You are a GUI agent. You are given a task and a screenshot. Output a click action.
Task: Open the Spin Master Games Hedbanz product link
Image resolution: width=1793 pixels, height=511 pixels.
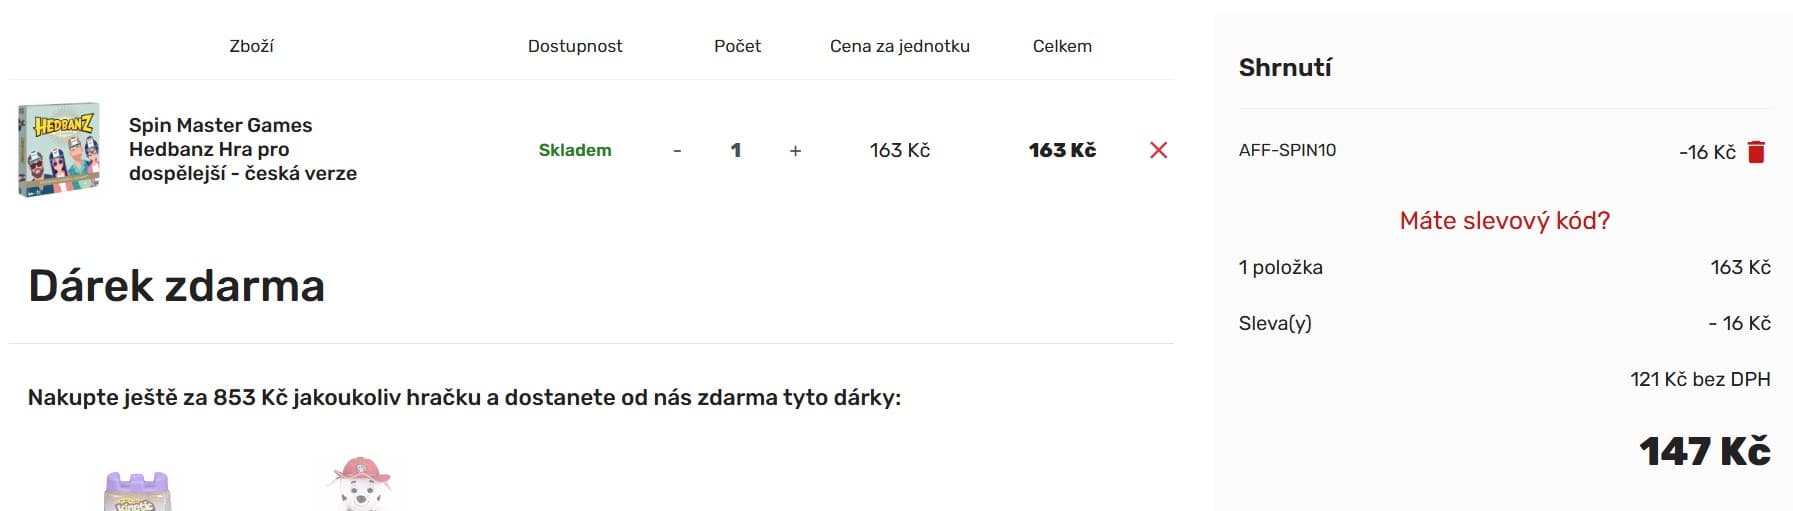[x=243, y=149]
